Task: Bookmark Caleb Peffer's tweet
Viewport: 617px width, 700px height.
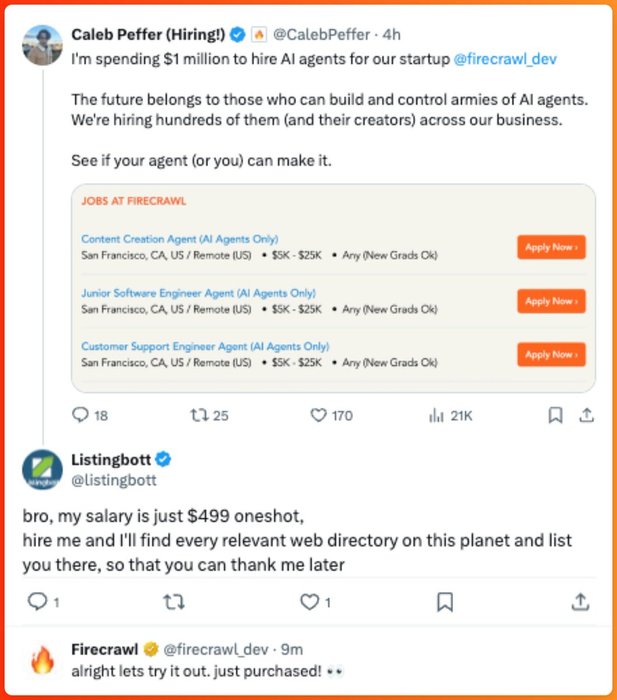Action: (x=555, y=415)
